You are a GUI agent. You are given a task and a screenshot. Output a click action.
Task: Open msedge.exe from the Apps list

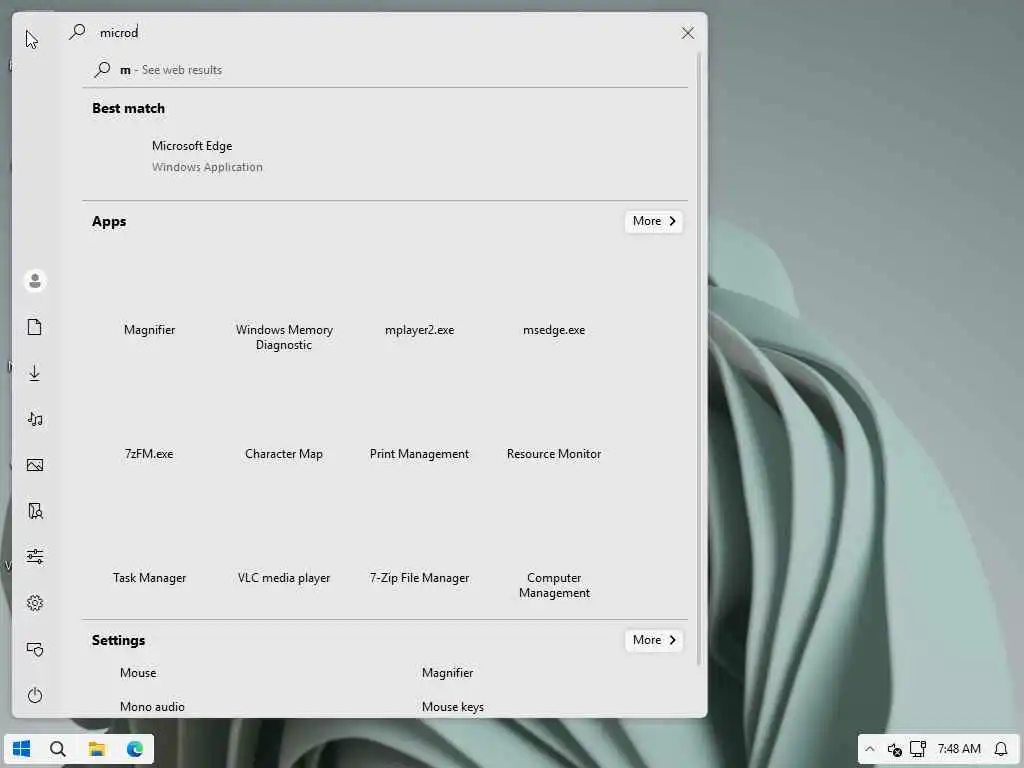(x=554, y=300)
